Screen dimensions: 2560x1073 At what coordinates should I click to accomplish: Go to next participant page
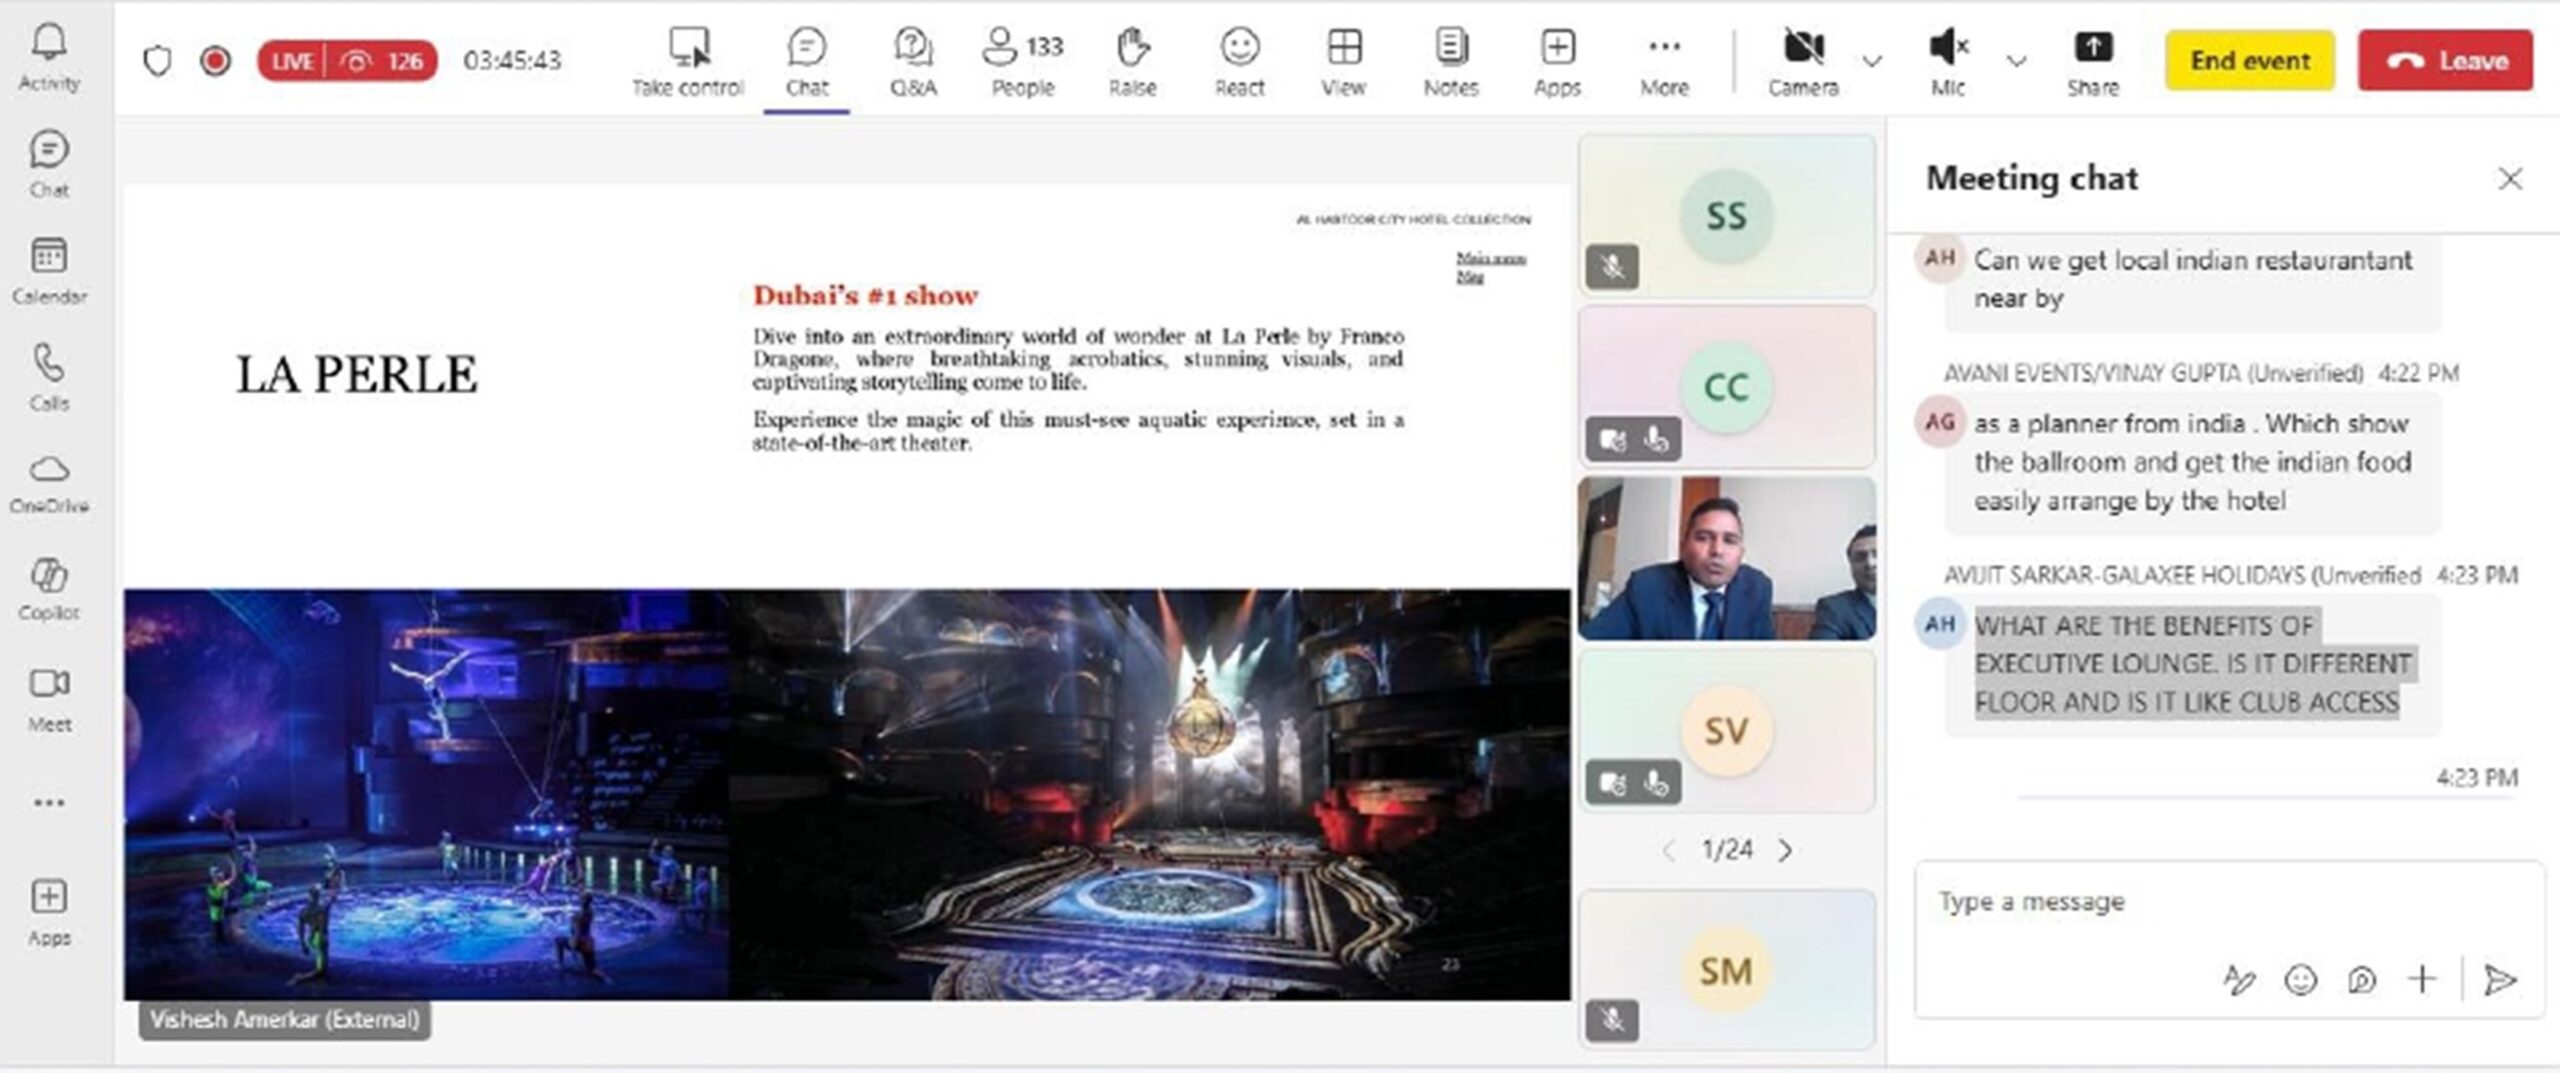click(1785, 850)
